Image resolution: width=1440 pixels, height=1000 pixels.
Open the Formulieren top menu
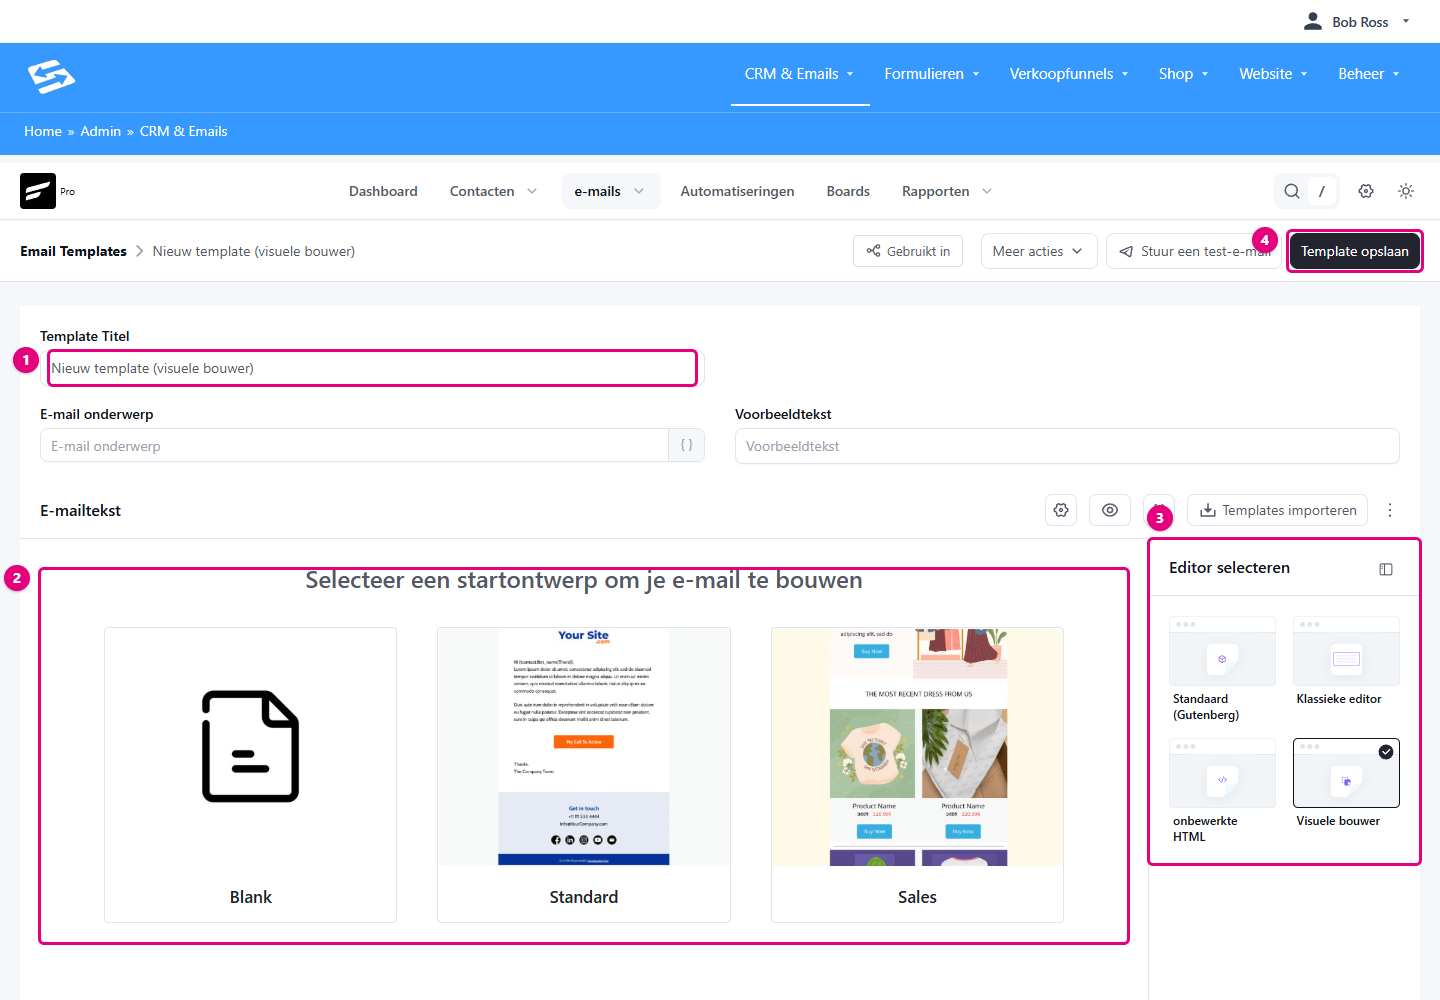point(932,74)
